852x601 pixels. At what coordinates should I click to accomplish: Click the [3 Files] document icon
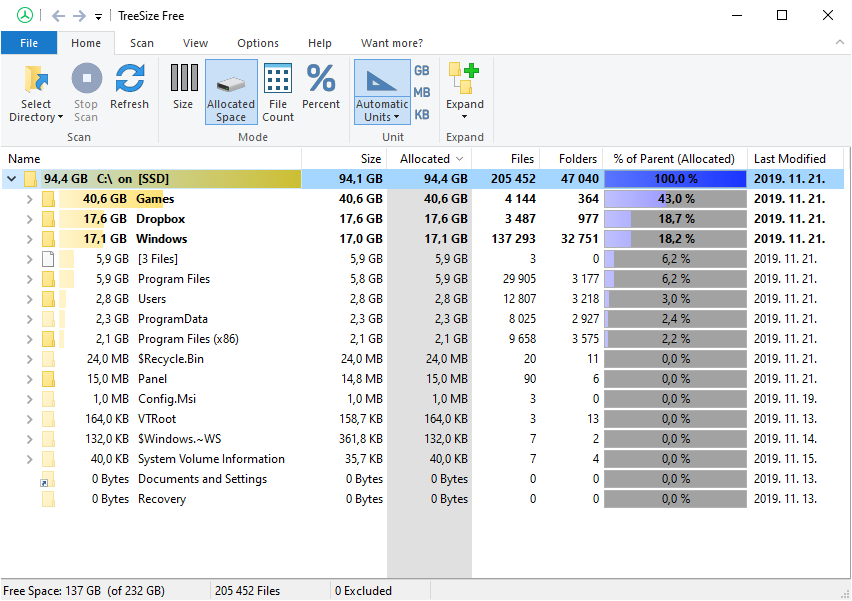pyautogui.click(x=48, y=259)
